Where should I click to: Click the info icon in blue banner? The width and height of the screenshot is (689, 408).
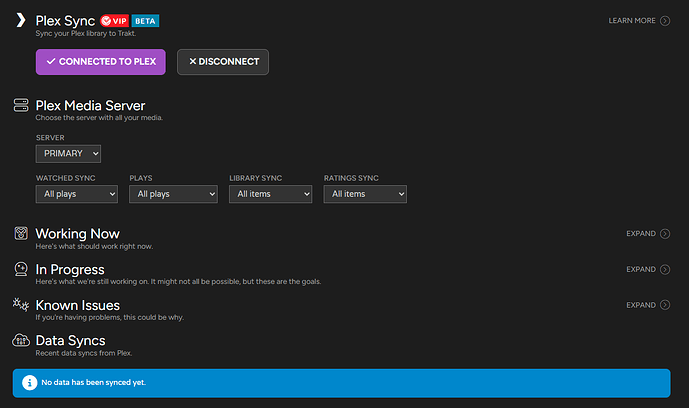pos(29,383)
